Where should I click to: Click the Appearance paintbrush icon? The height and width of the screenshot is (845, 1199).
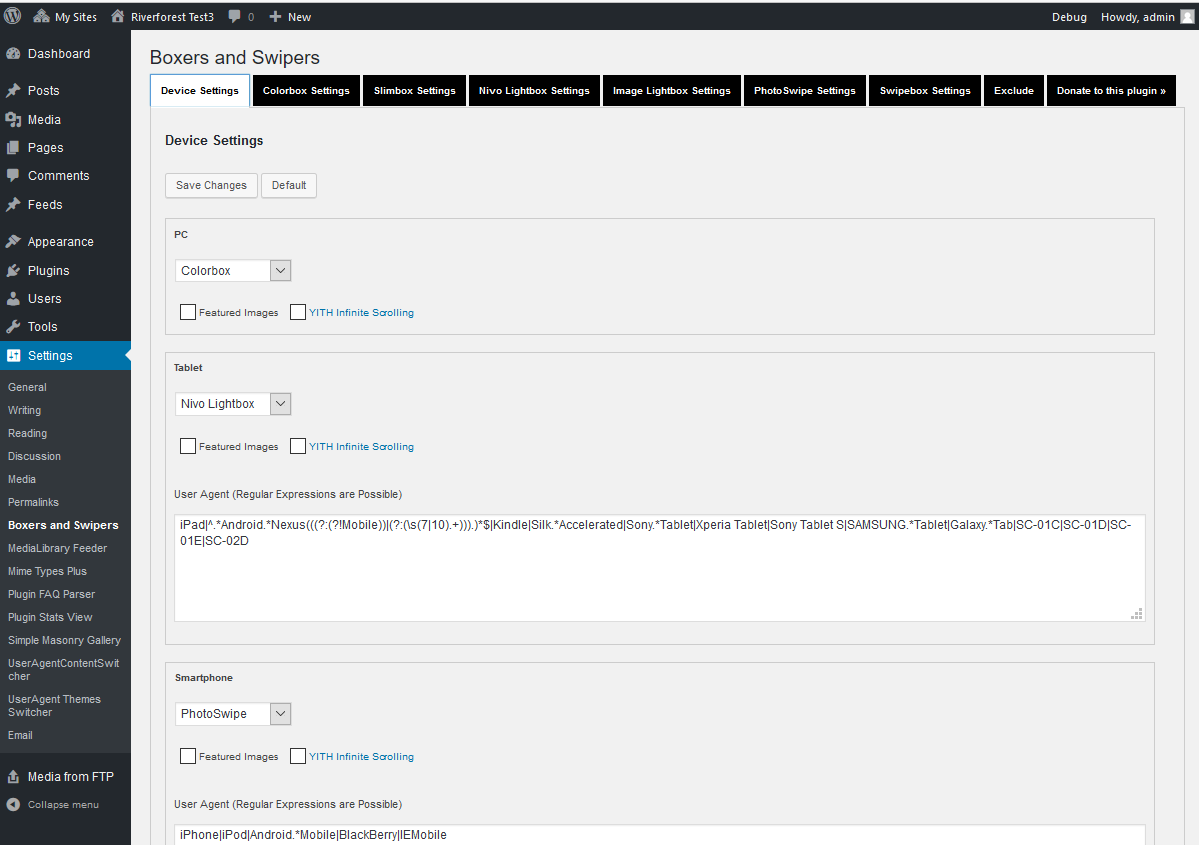(13, 242)
